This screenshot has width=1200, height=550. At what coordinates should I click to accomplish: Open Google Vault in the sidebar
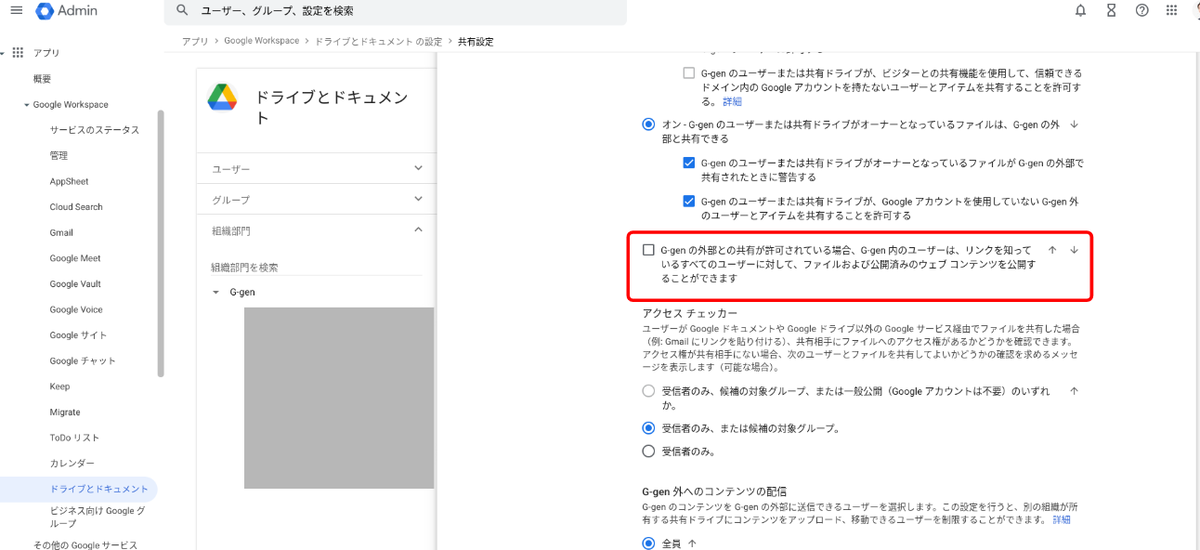[x=76, y=284]
